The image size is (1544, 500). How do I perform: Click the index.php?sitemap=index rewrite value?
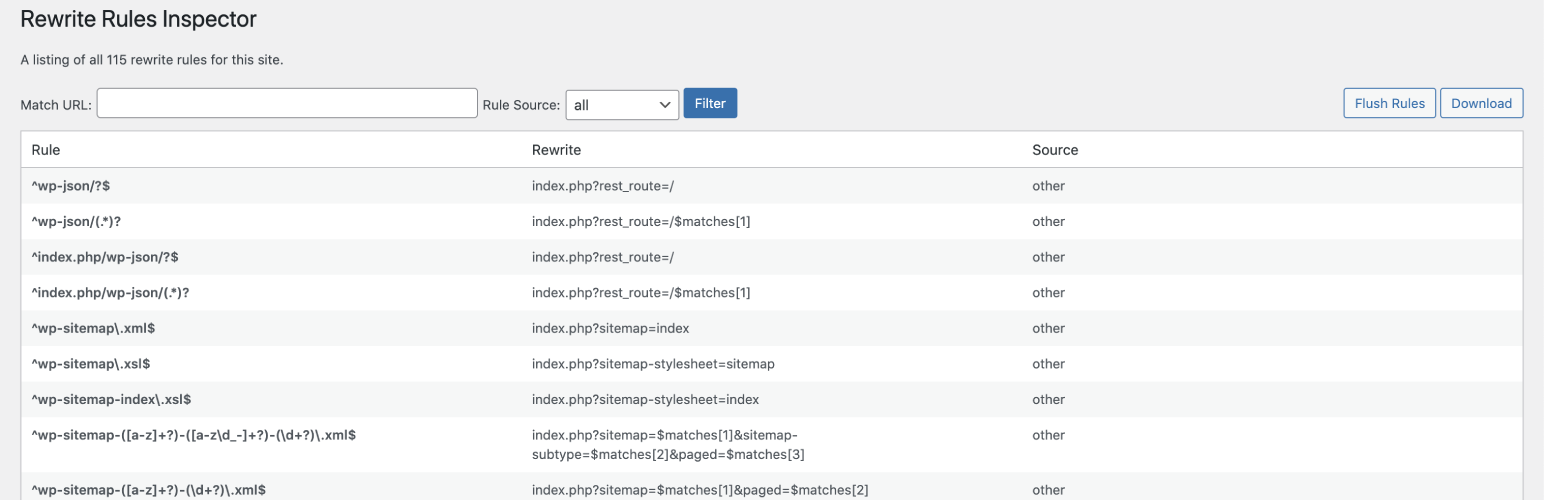tap(610, 328)
